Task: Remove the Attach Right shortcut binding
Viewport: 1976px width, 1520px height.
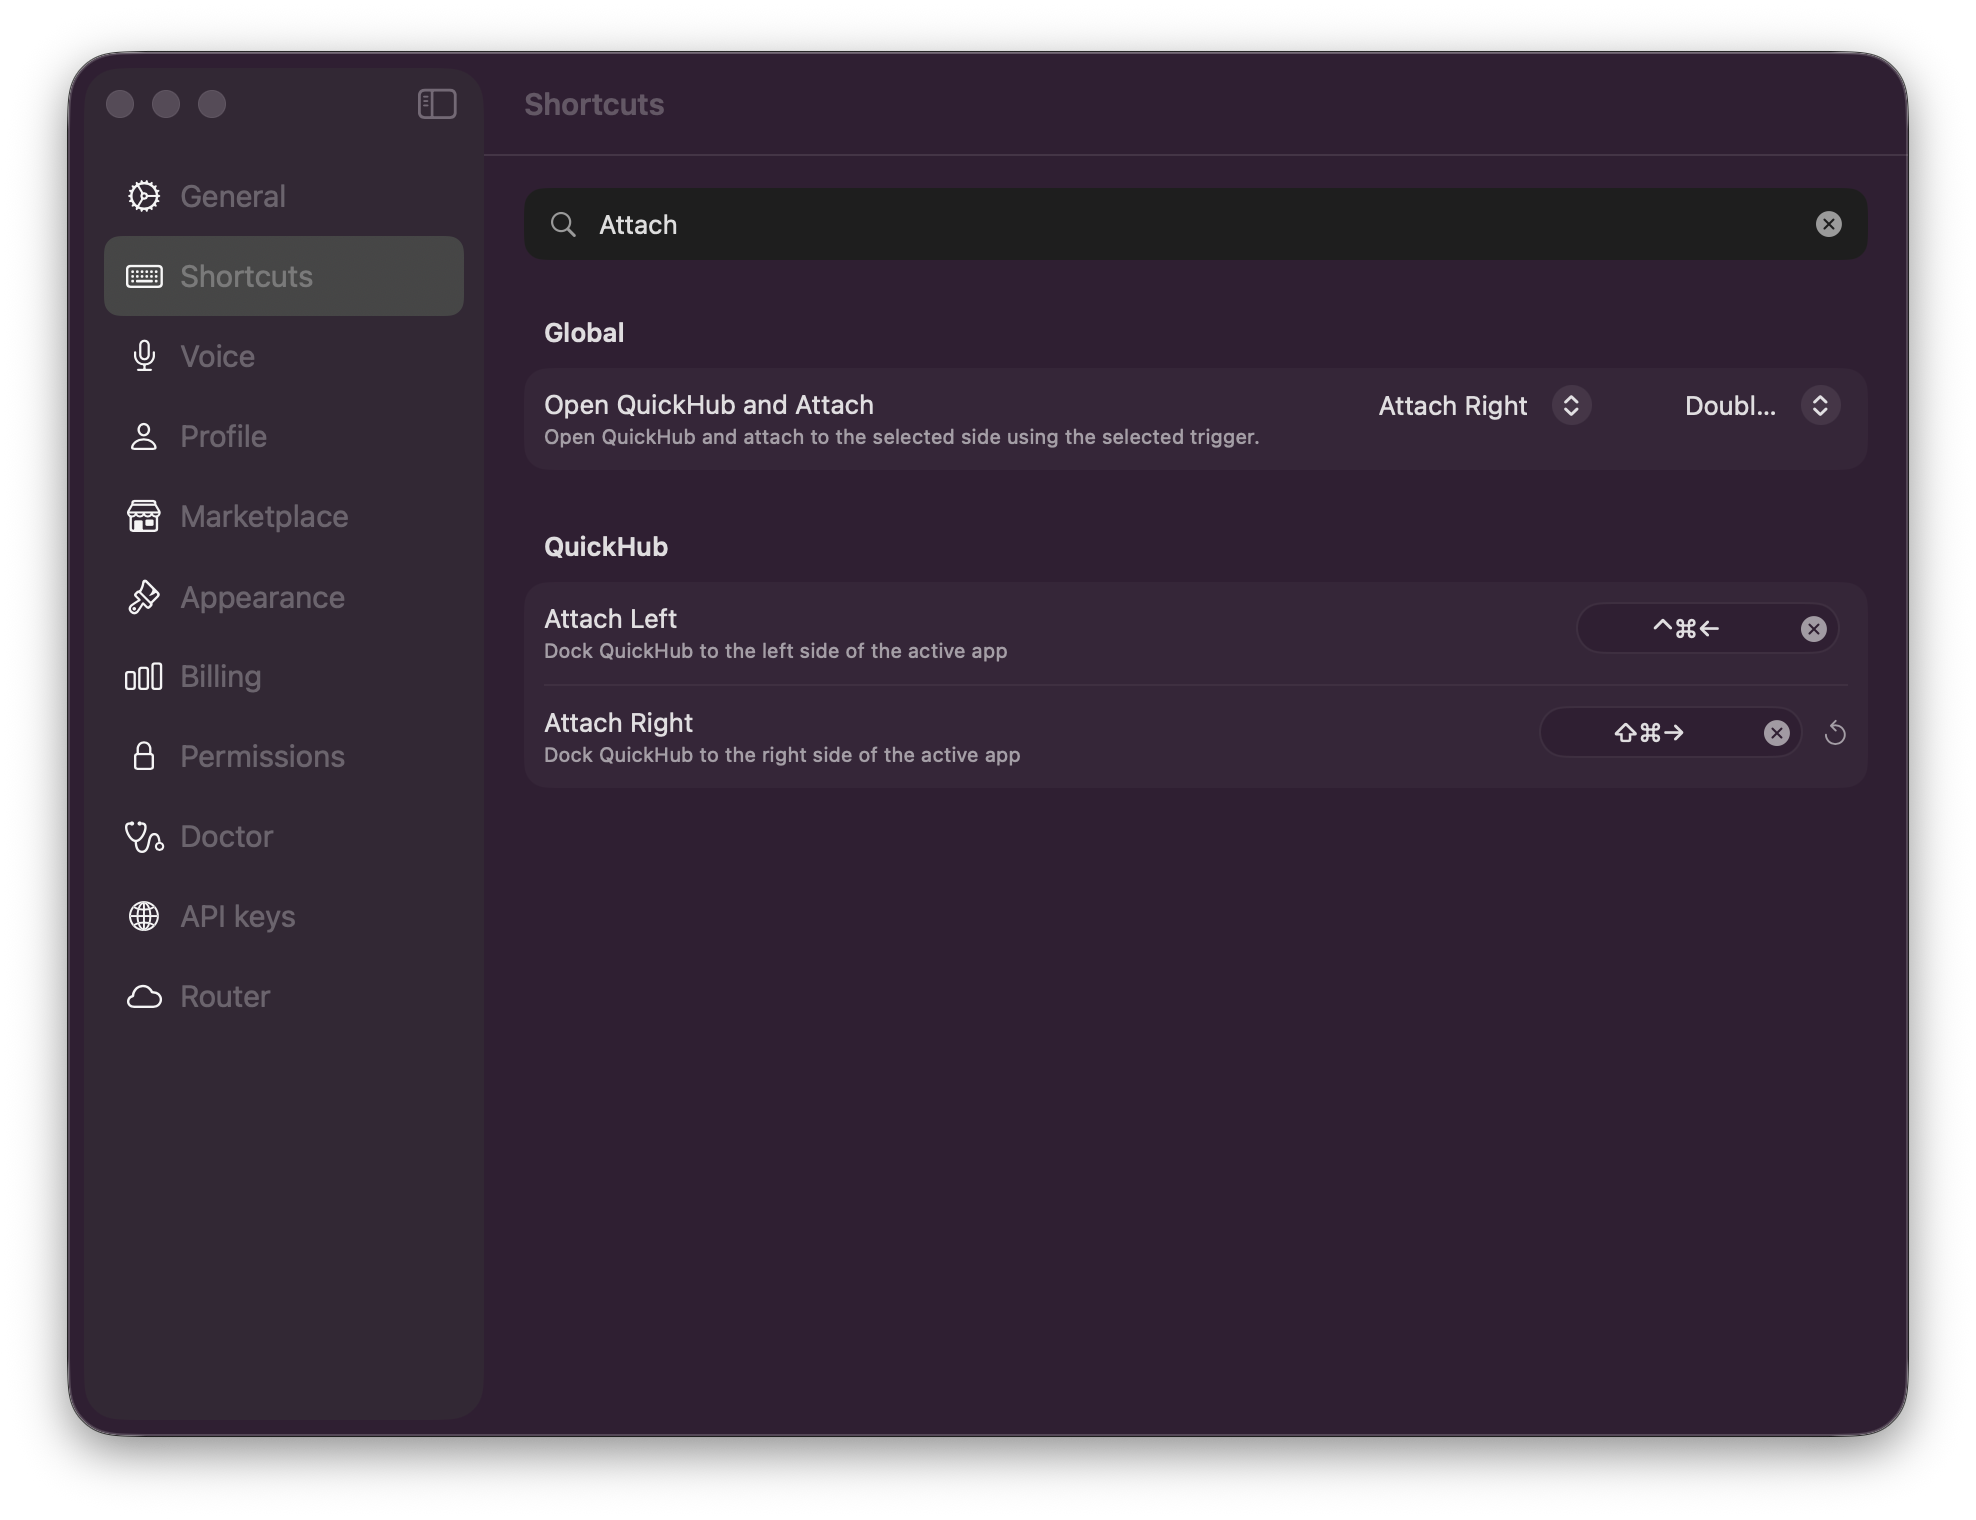Action: (x=1777, y=733)
